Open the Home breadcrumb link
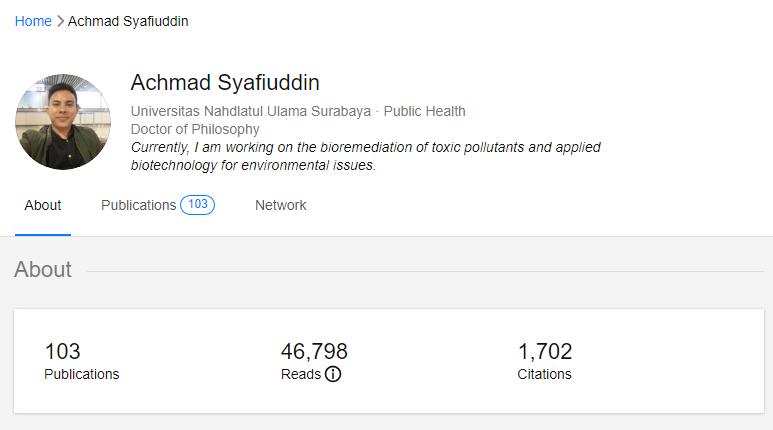 (x=33, y=21)
